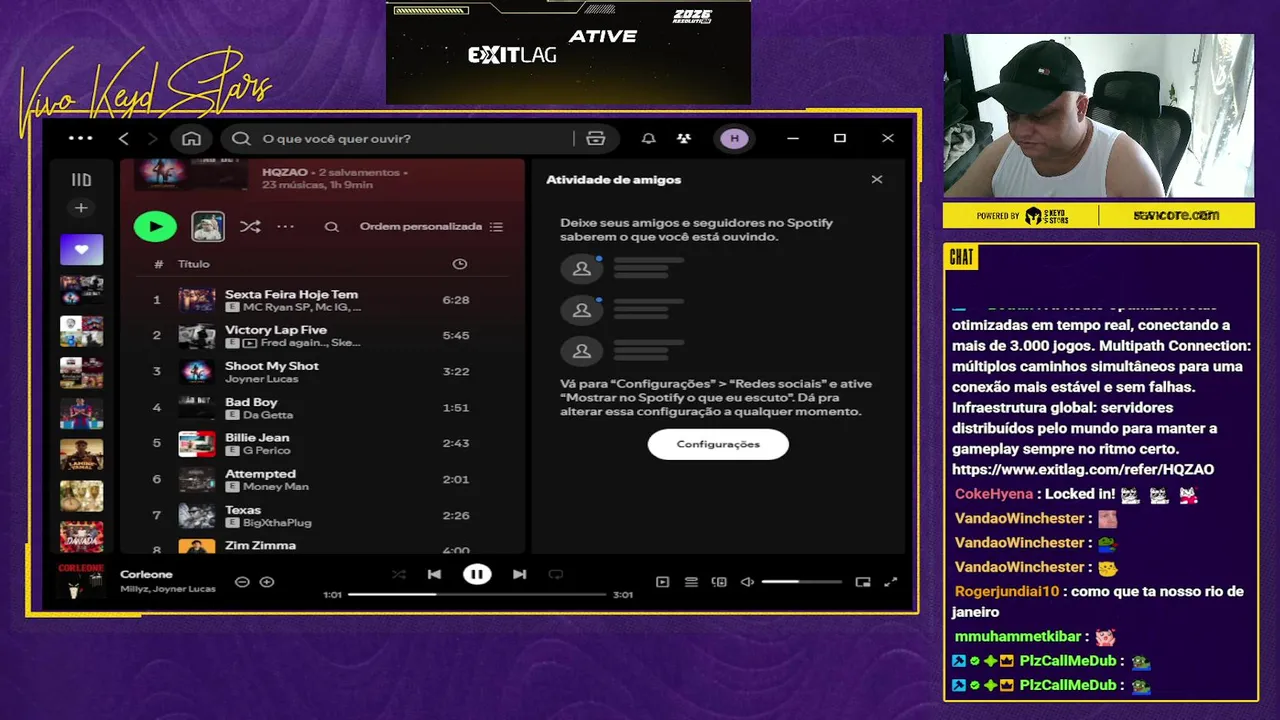
Task: Open more options for the playlist
Action: click(x=285, y=227)
